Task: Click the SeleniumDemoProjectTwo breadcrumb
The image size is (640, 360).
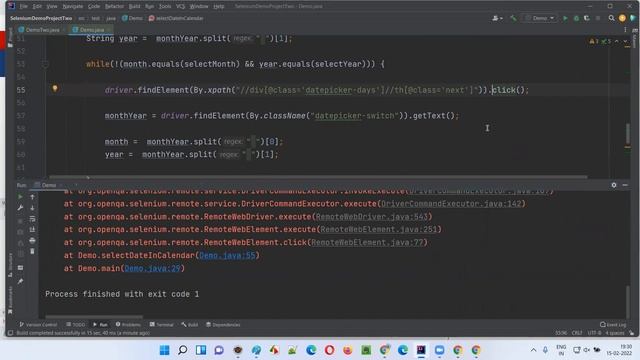Action: 41,18
